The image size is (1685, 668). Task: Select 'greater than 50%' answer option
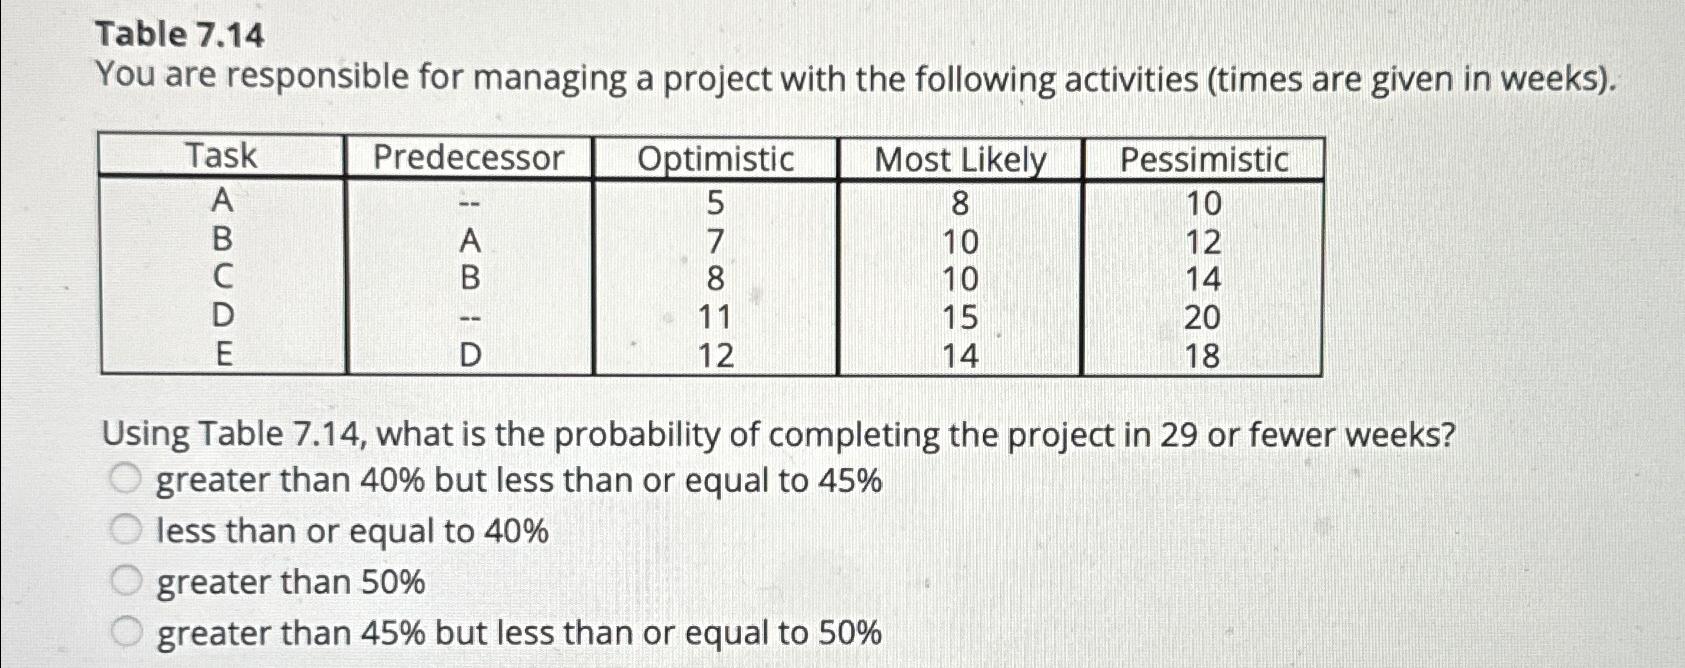[x=126, y=581]
